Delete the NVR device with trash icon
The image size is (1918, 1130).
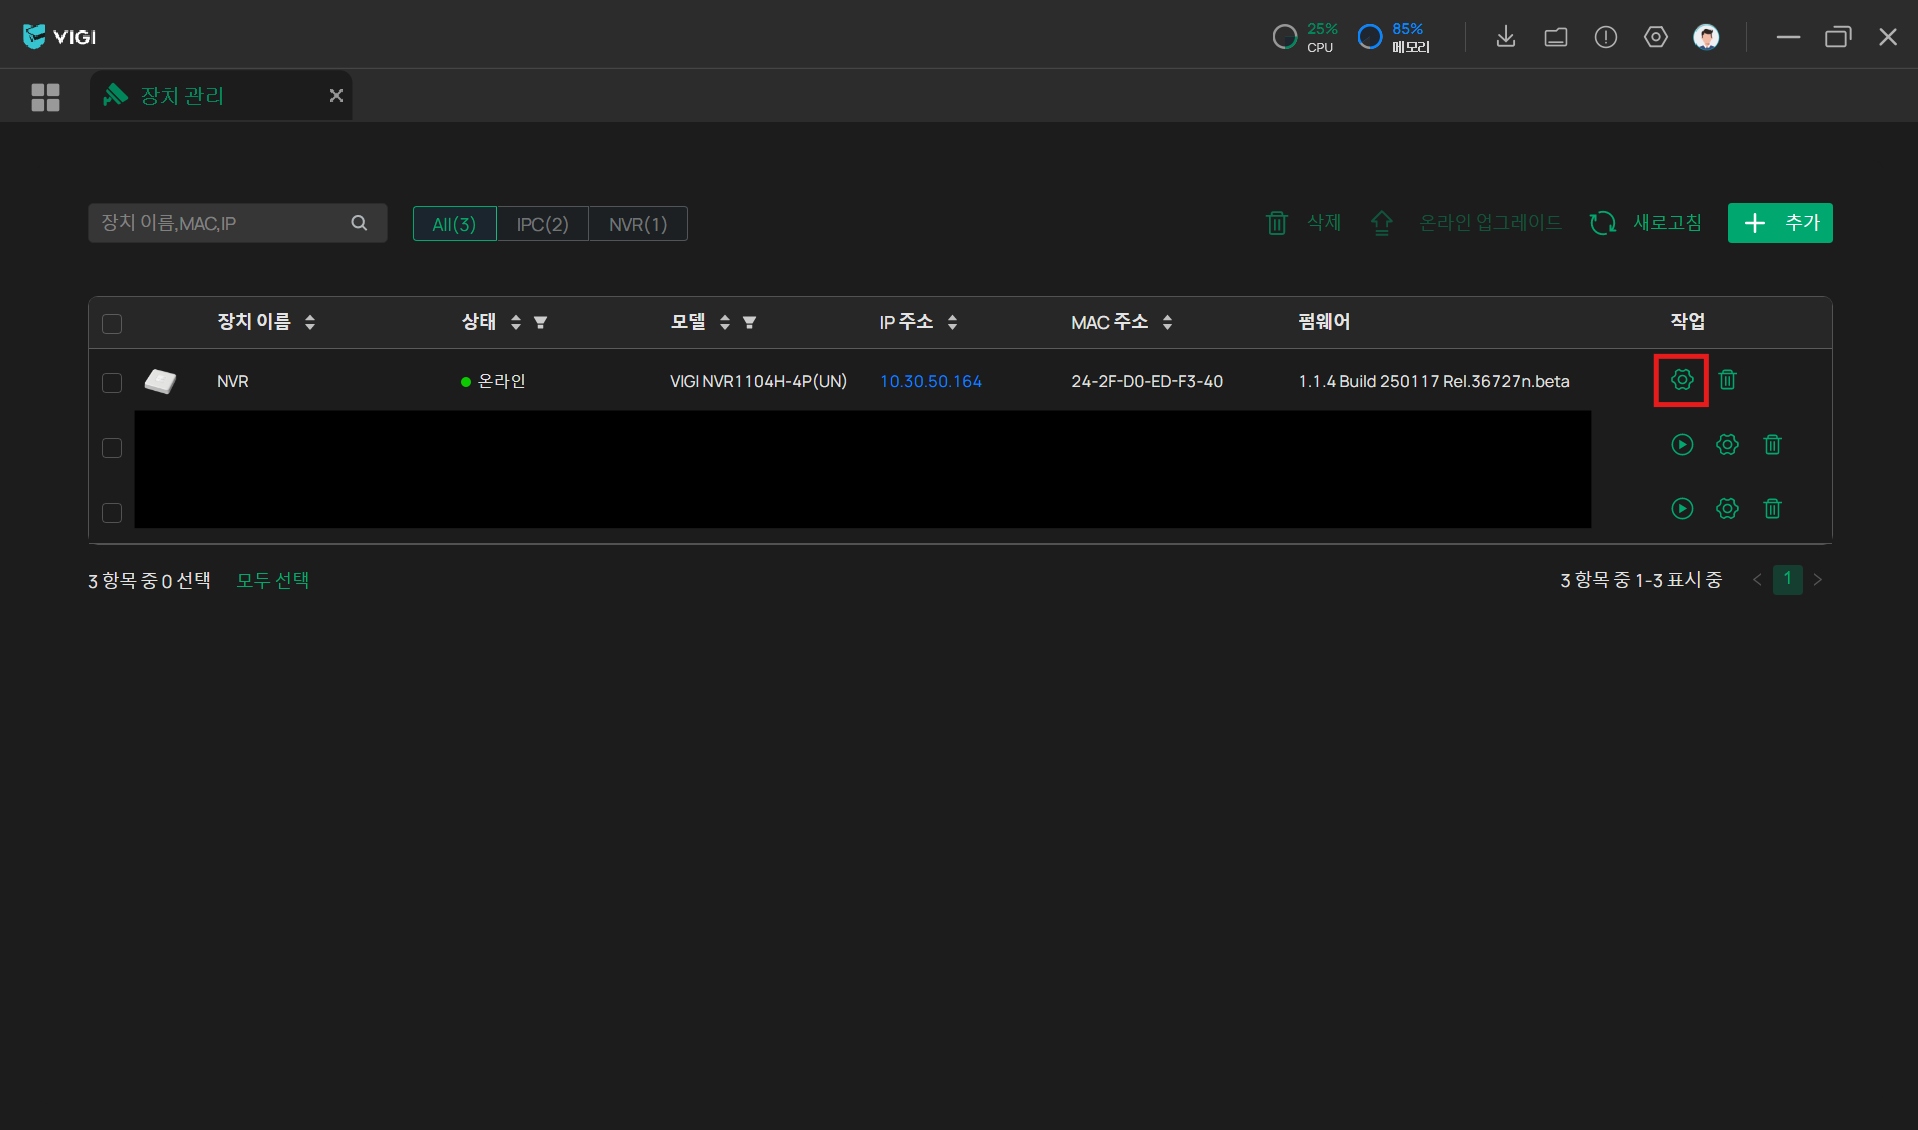pyautogui.click(x=1727, y=380)
